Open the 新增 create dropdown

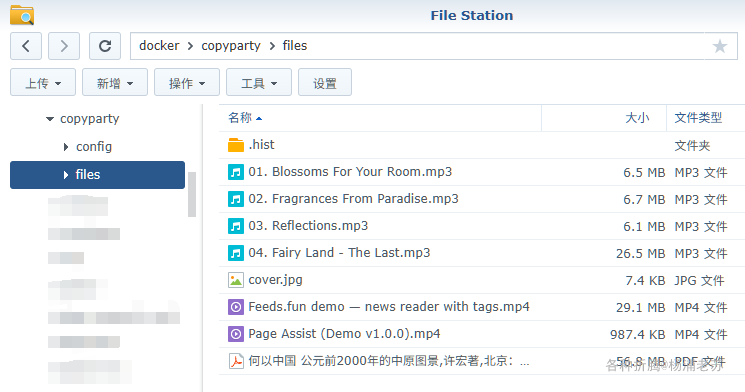(115, 82)
